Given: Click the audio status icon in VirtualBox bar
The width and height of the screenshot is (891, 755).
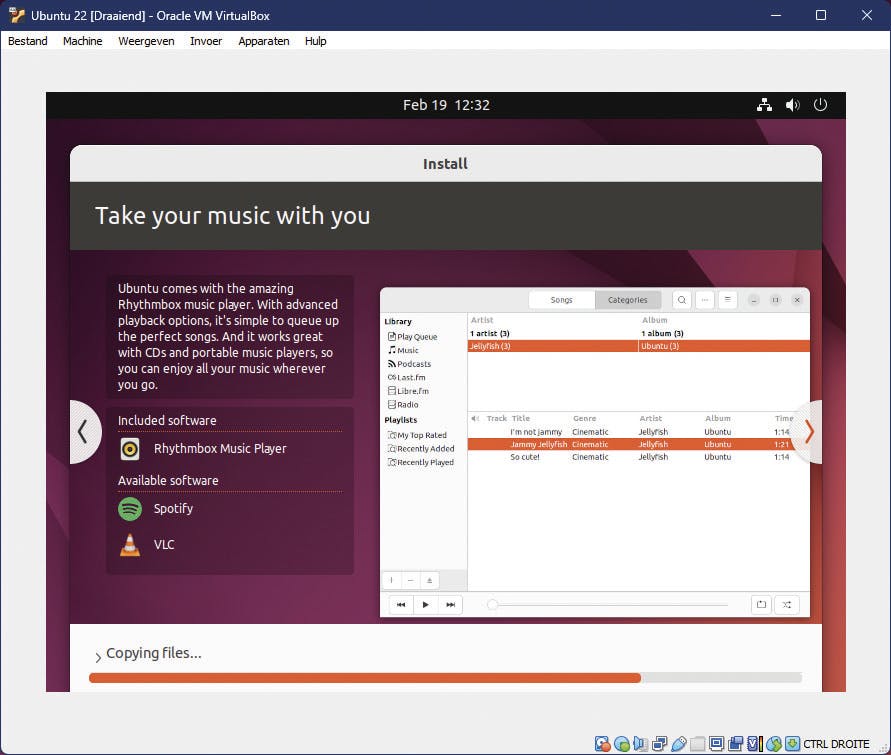Looking at the screenshot, I should [x=640, y=744].
